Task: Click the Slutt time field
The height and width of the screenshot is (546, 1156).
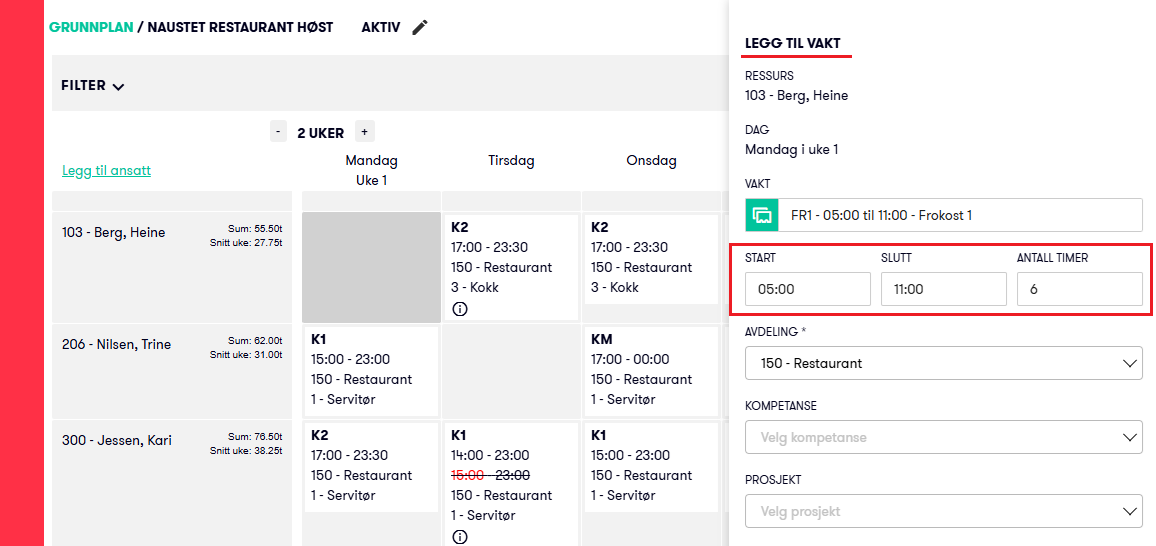Action: click(x=943, y=289)
